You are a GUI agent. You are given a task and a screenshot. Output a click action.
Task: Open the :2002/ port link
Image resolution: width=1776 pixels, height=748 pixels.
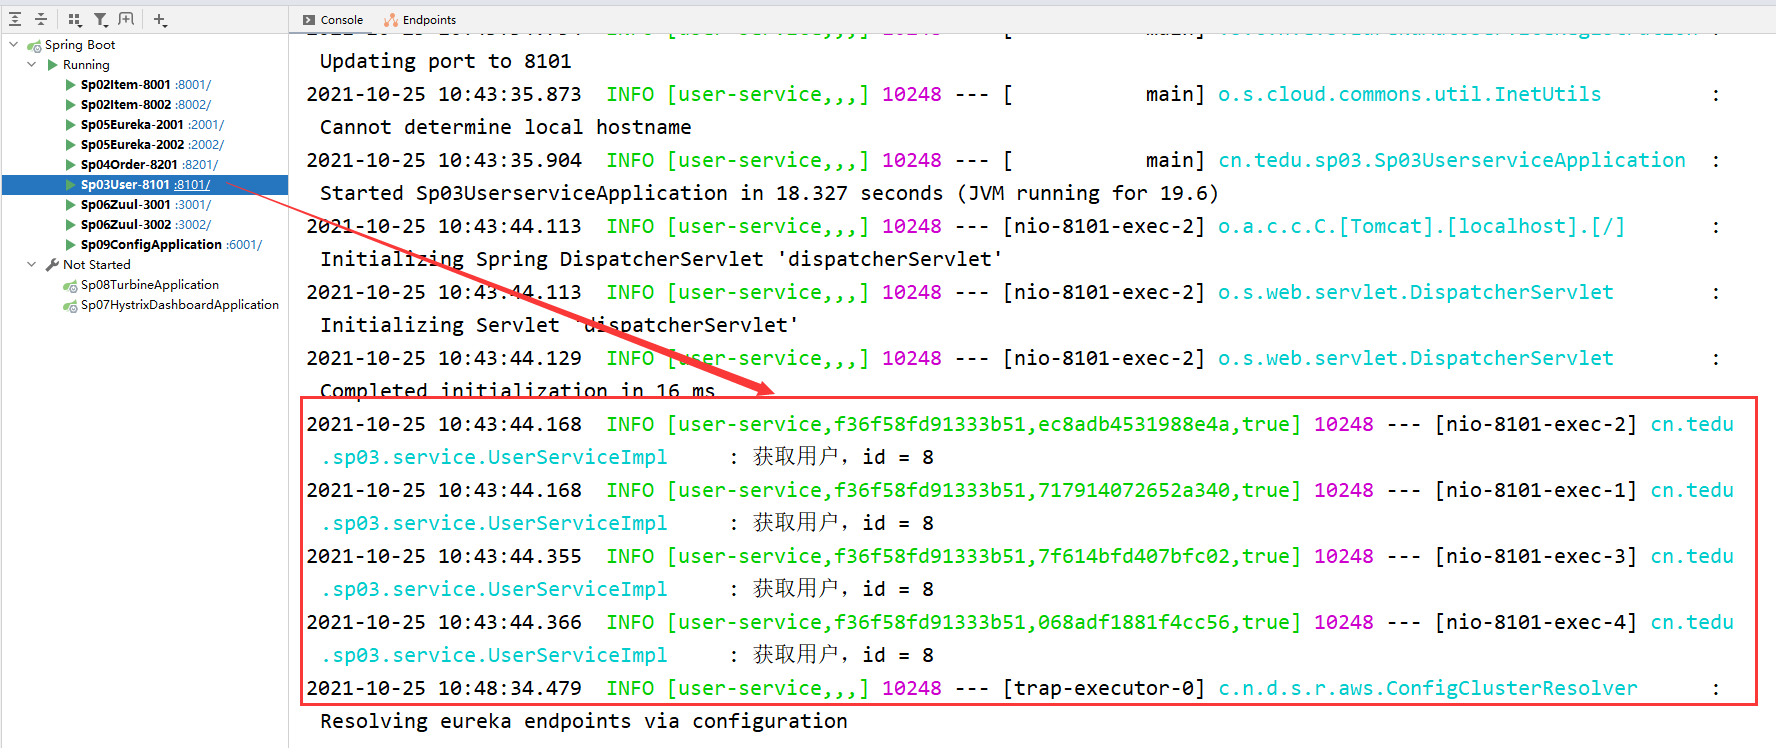[206, 145]
